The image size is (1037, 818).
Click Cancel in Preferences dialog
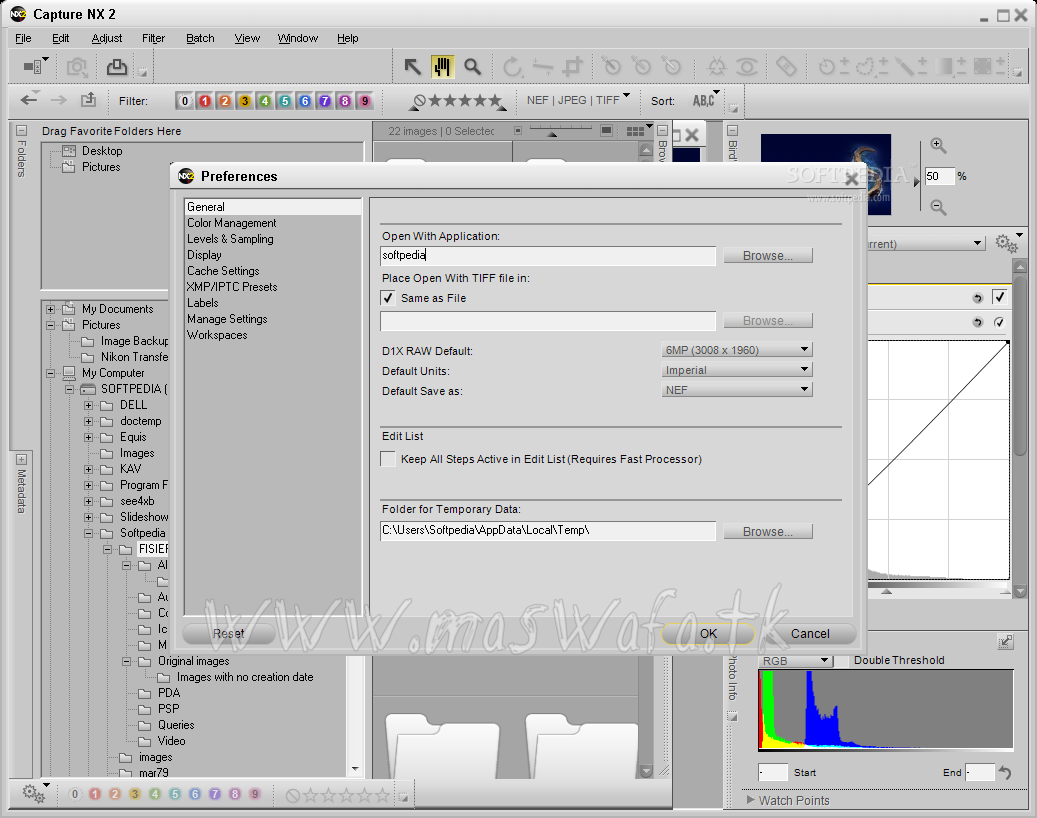pos(810,634)
